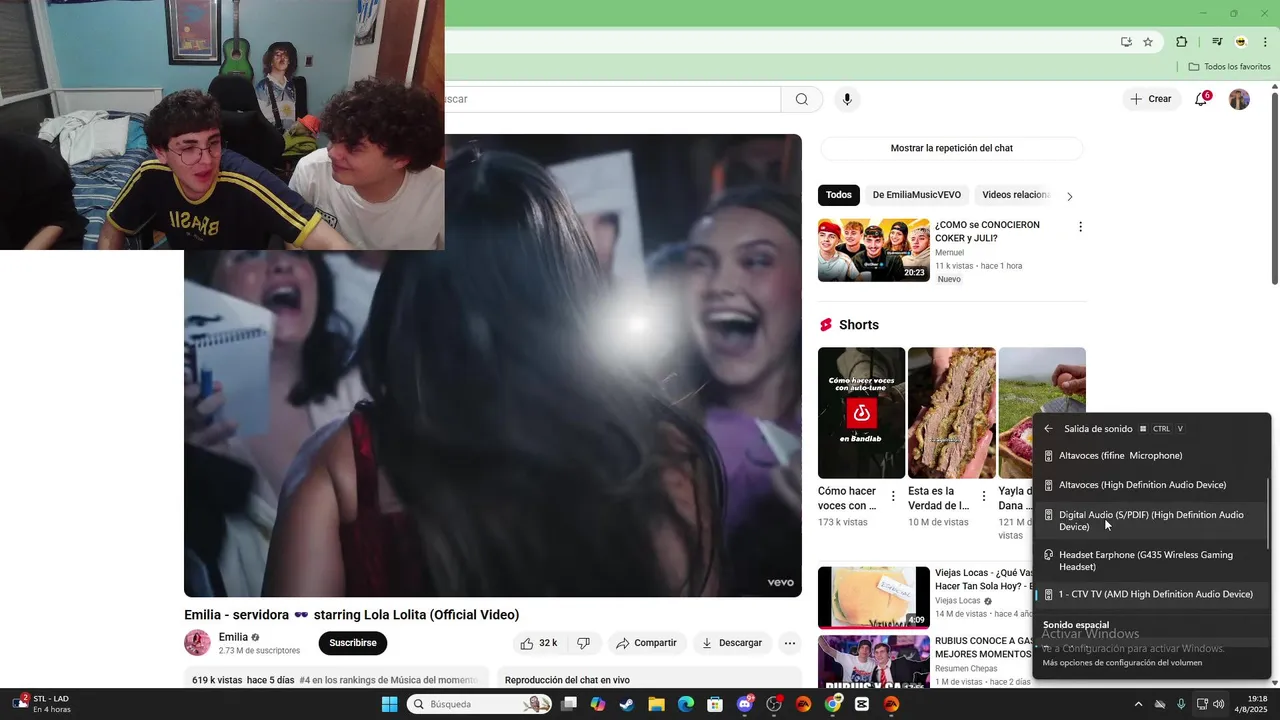
Task: Start voice search with the microphone icon
Action: tap(847, 99)
